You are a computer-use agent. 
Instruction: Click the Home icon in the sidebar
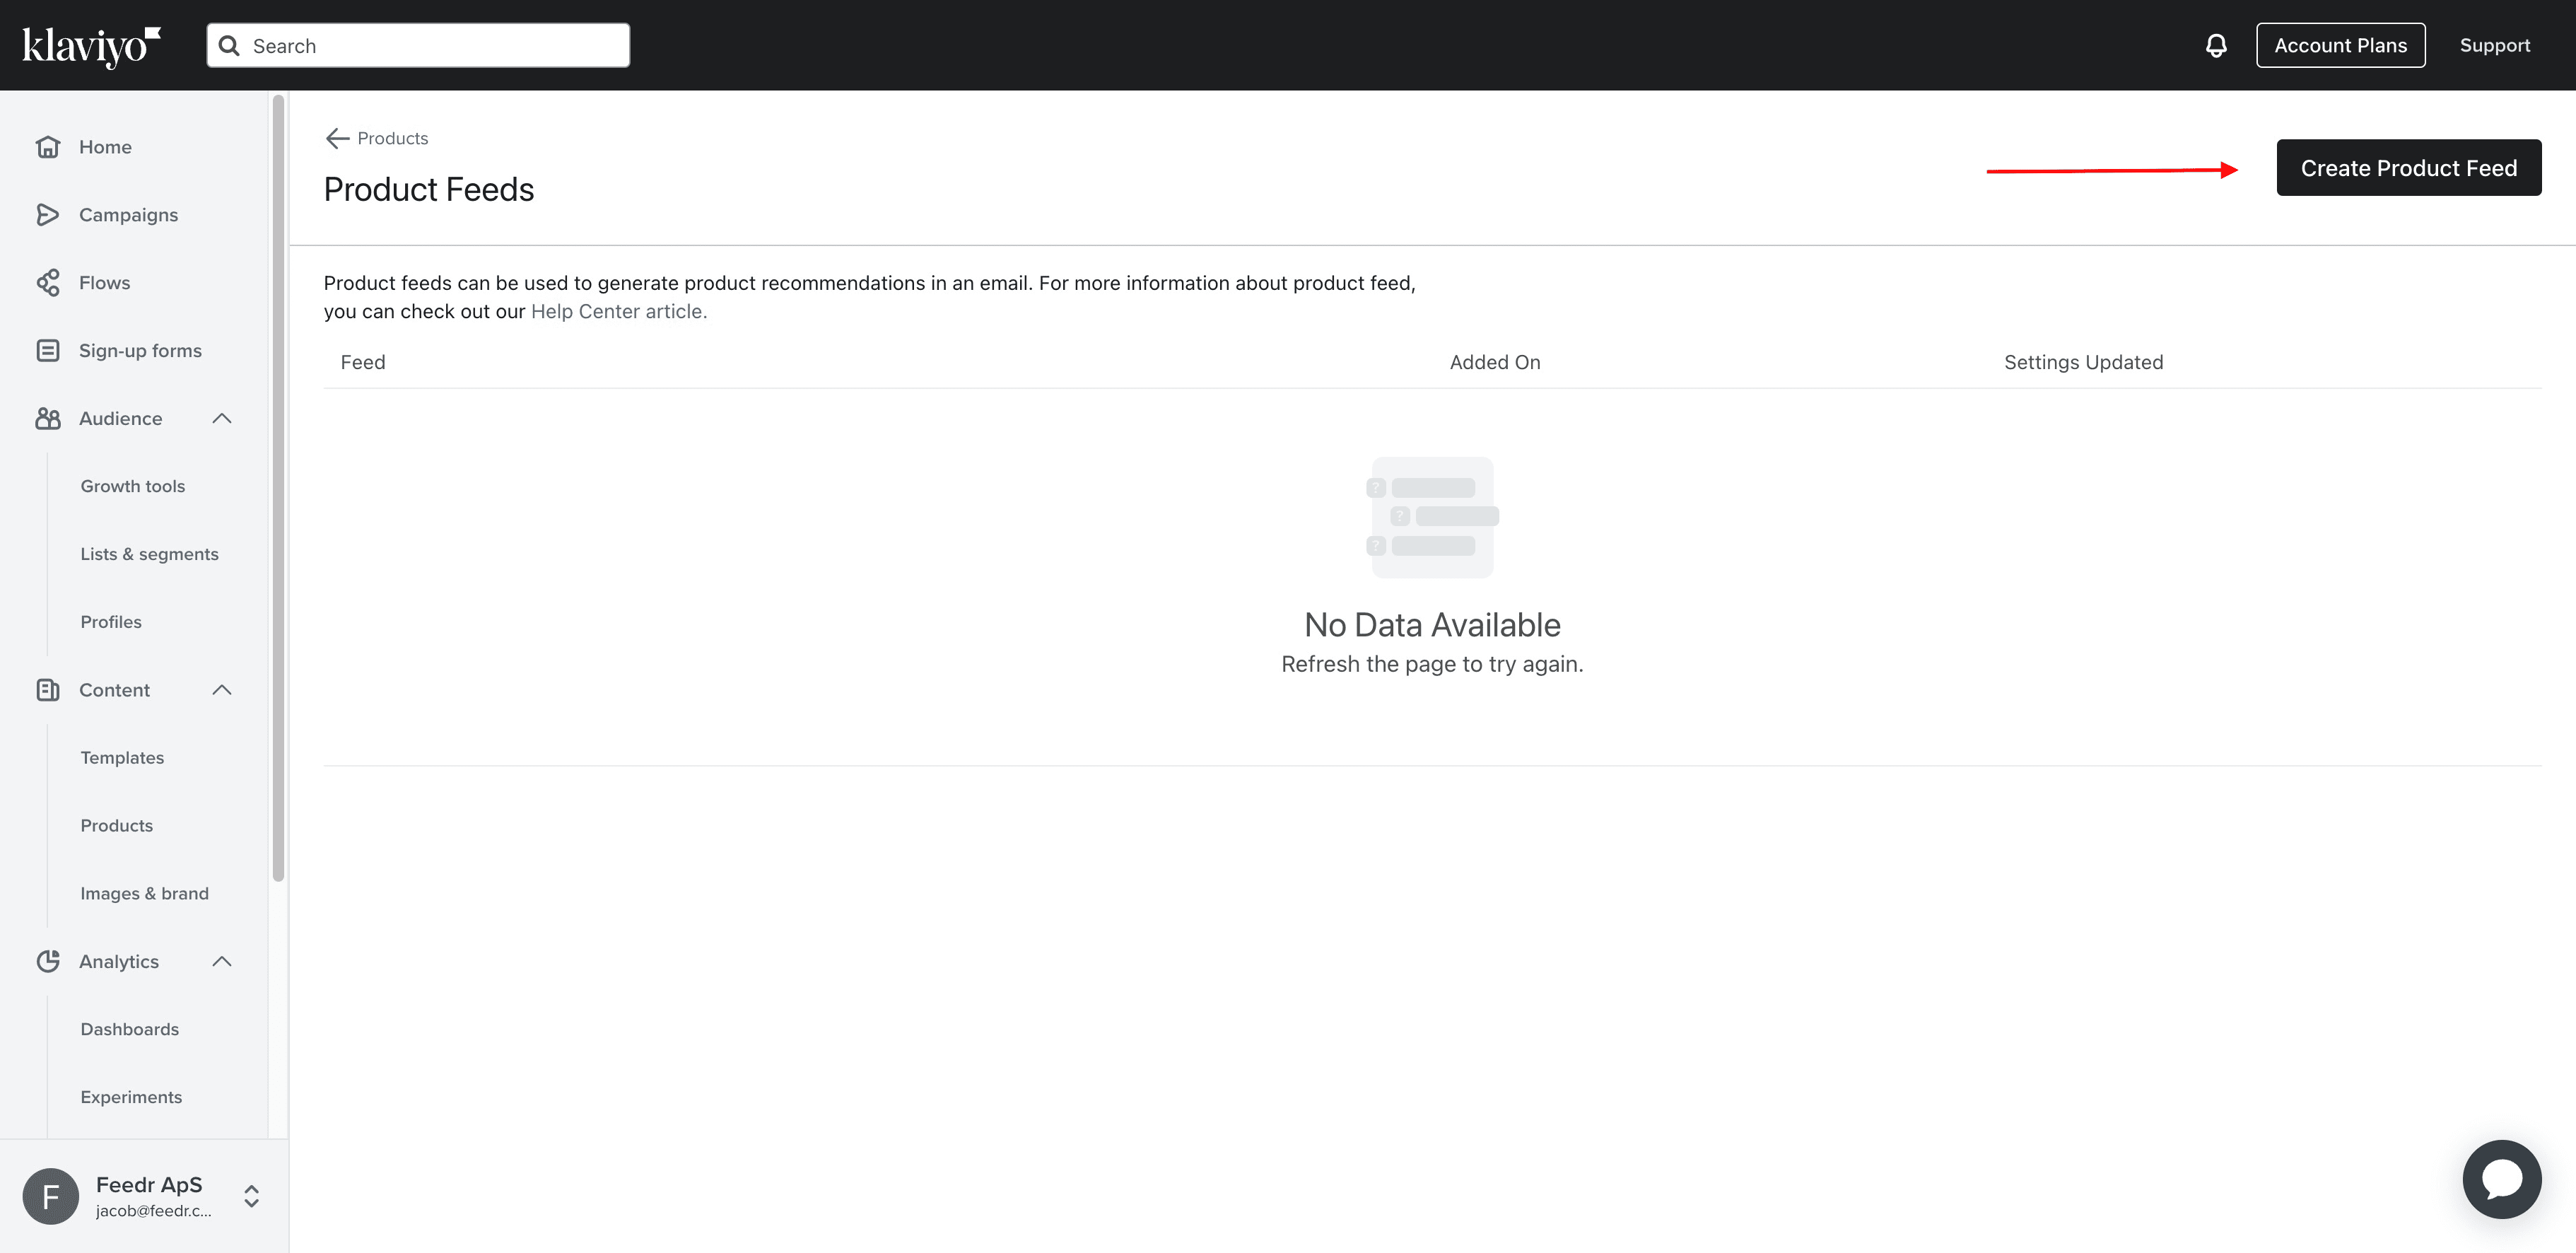(49, 146)
